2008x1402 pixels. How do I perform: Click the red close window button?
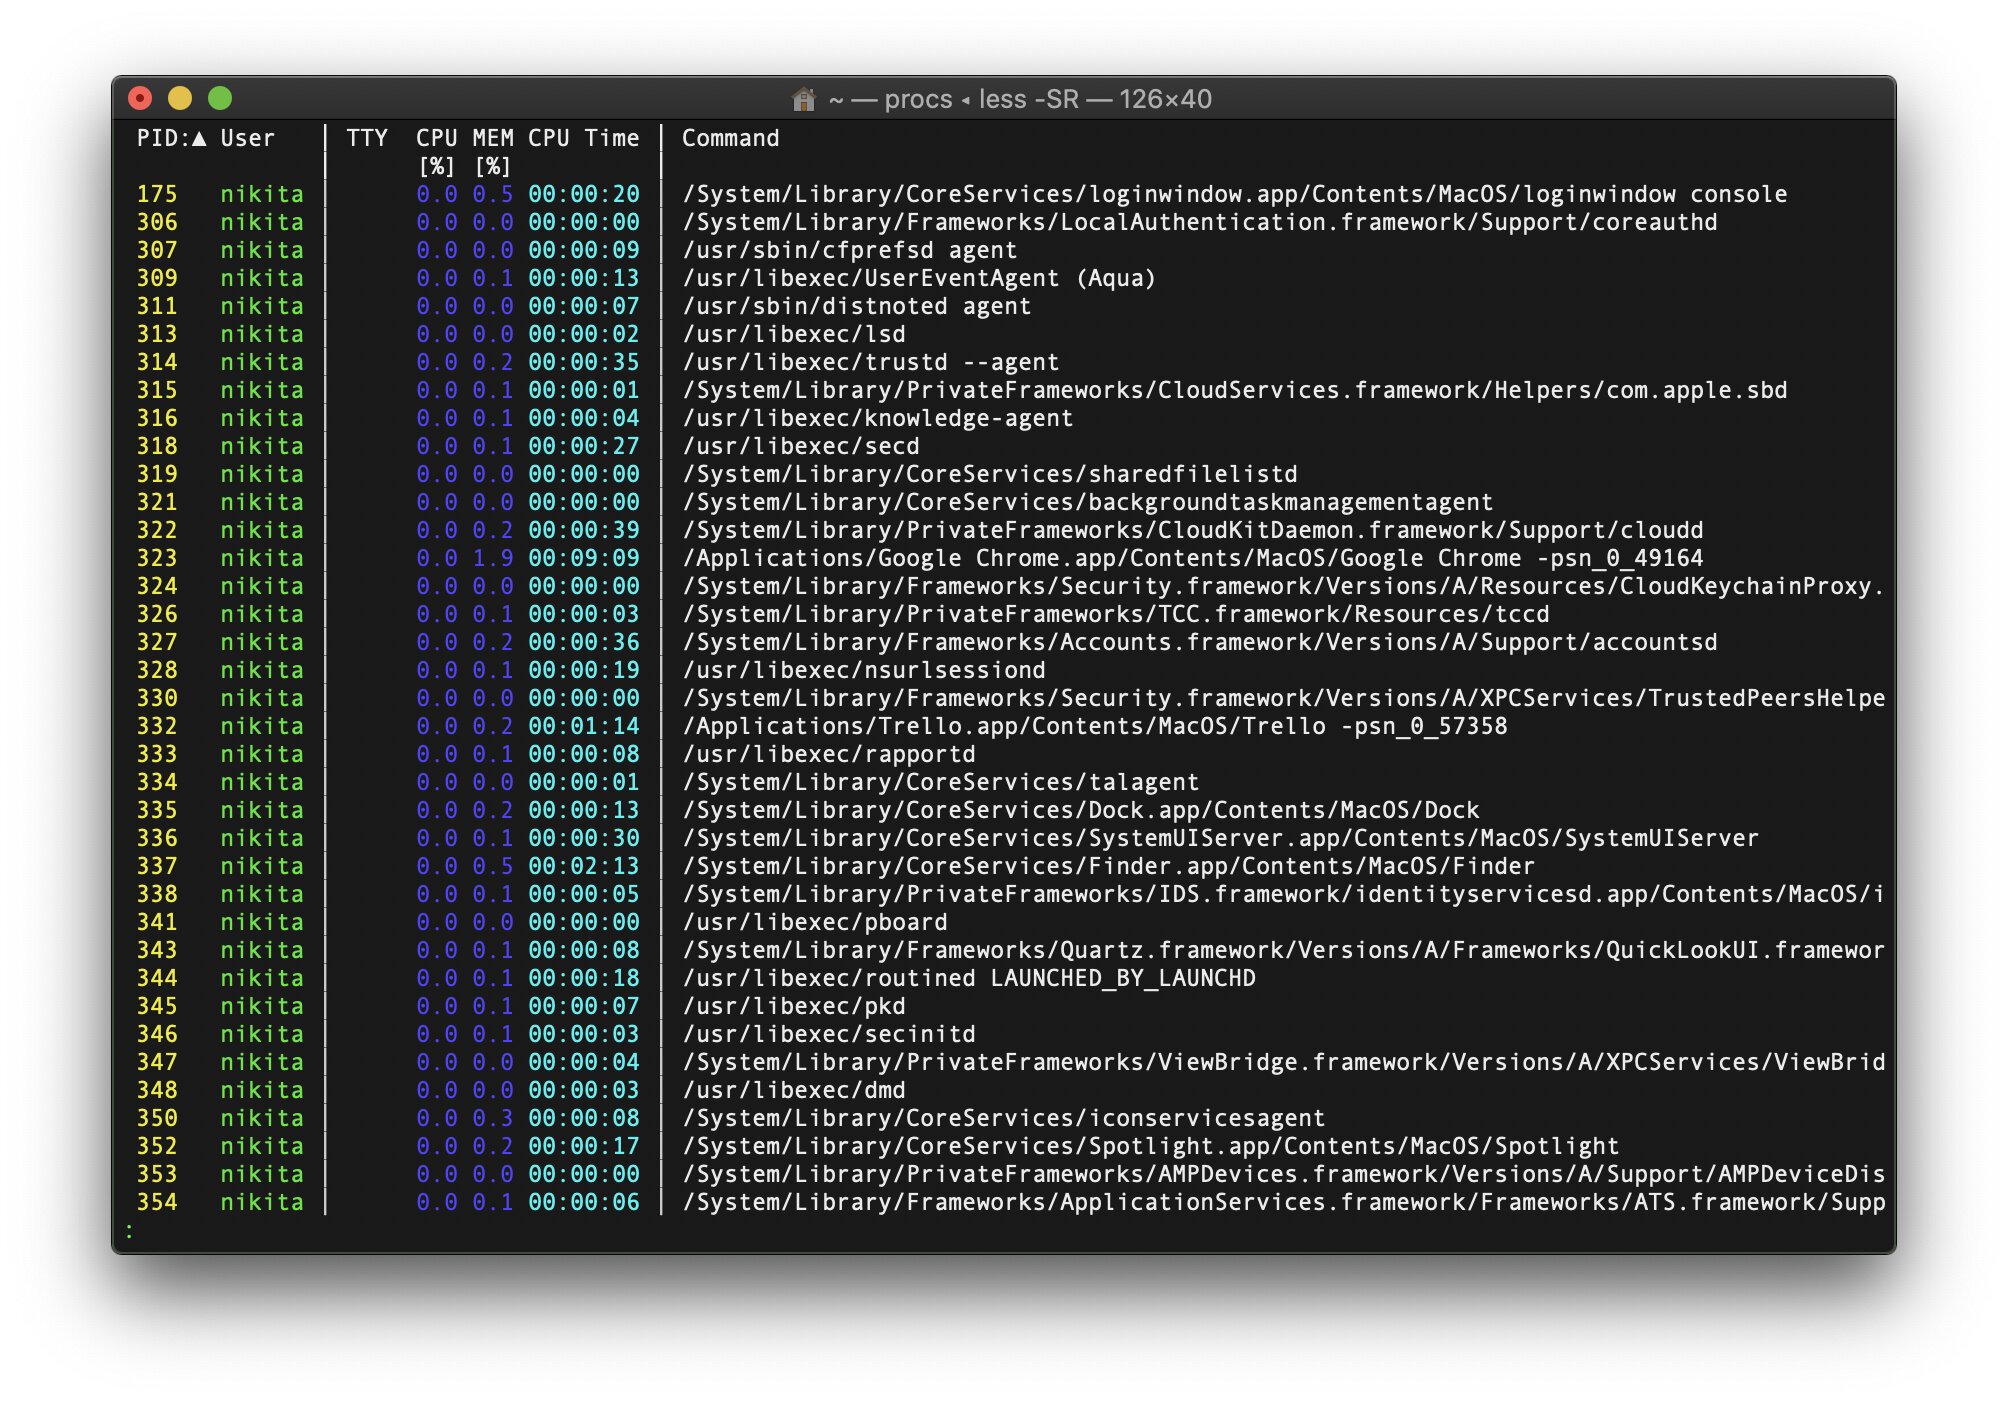(x=140, y=98)
